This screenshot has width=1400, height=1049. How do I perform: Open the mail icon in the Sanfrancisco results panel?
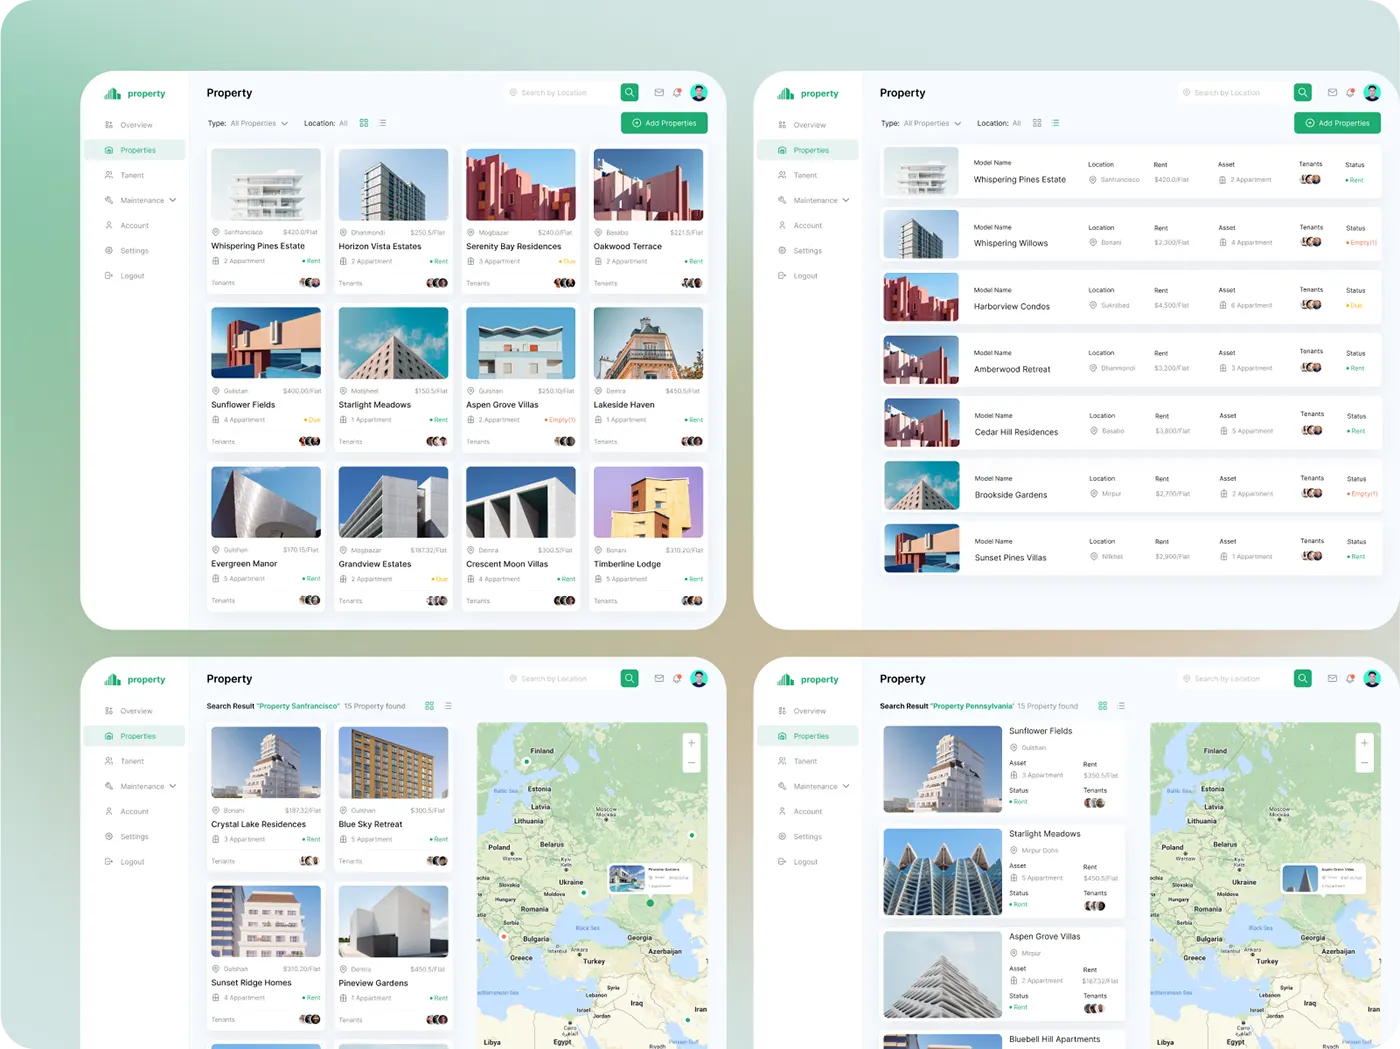coord(659,679)
